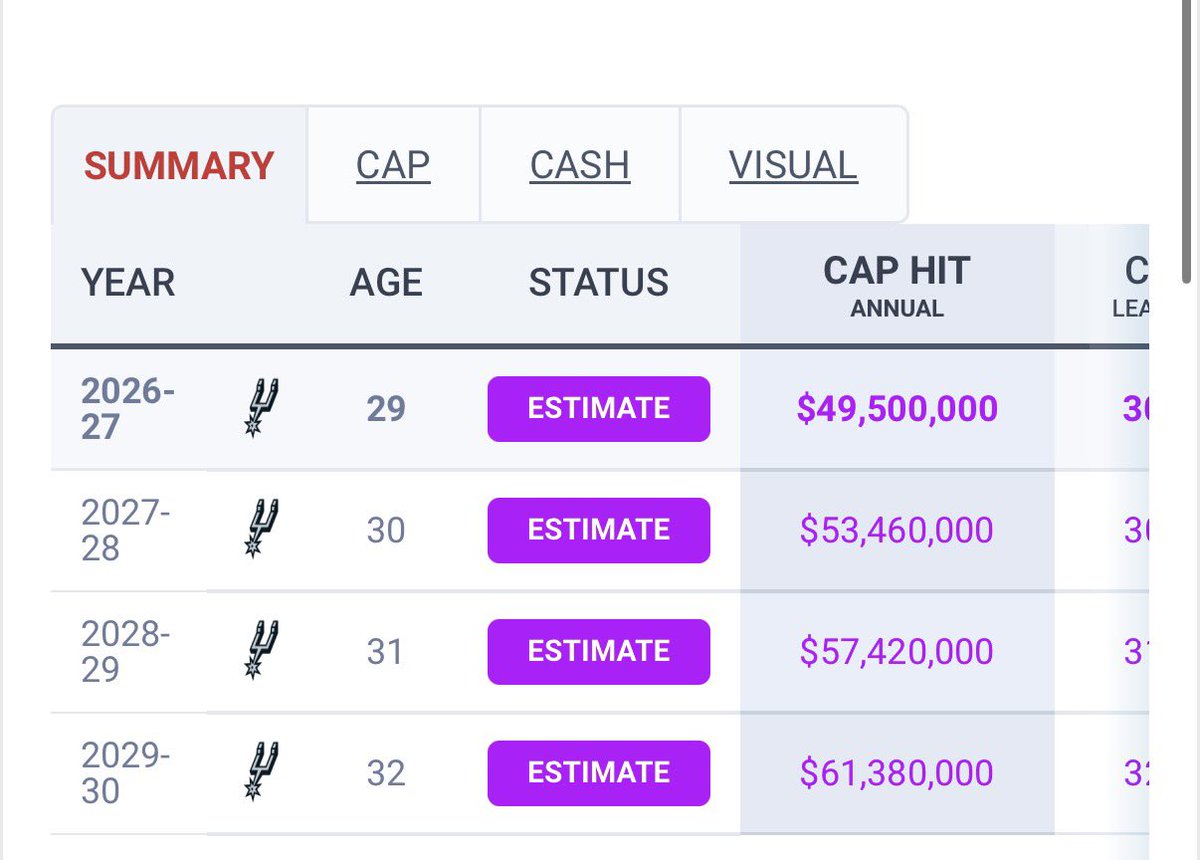Click the AGE column header

click(386, 283)
